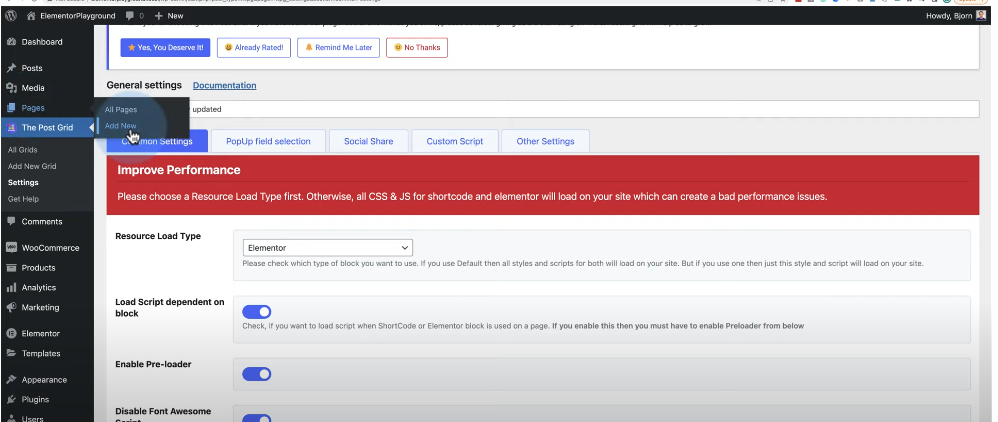
Task: Click the plus New icon in admin bar
Action: tap(158, 16)
